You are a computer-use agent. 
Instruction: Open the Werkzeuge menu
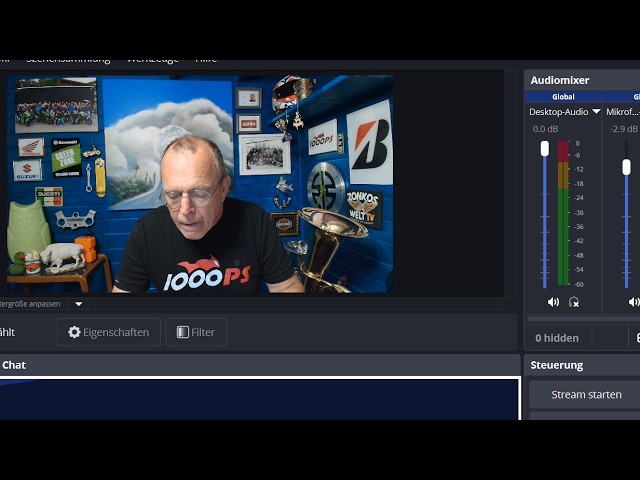click(153, 60)
